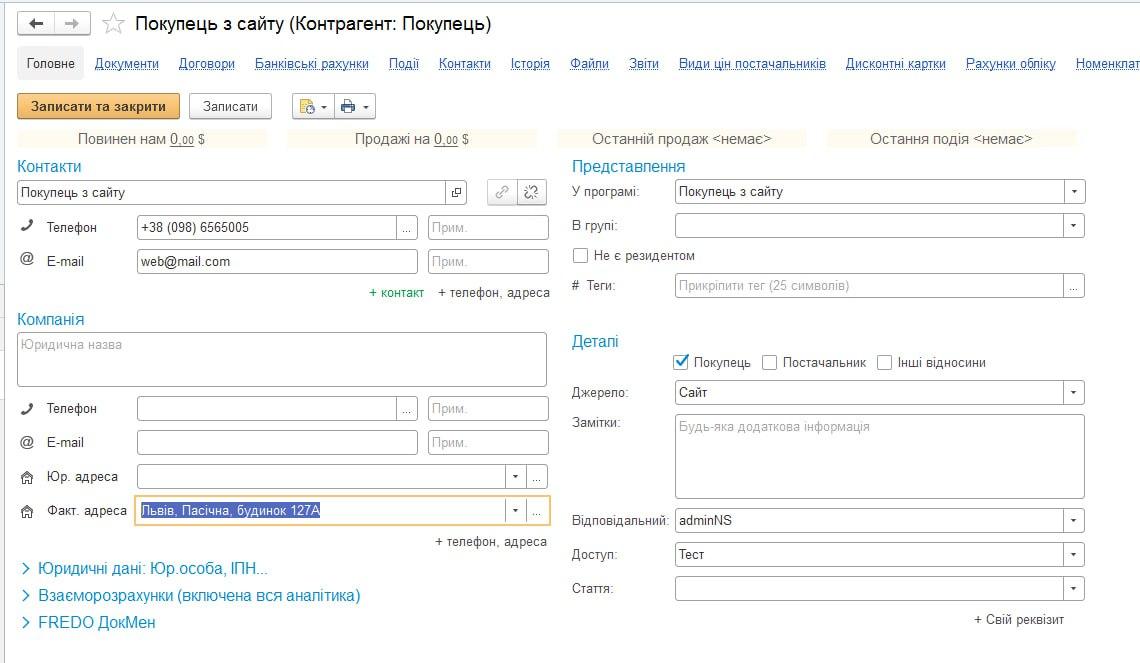Click the company E-mail input field

277,443
